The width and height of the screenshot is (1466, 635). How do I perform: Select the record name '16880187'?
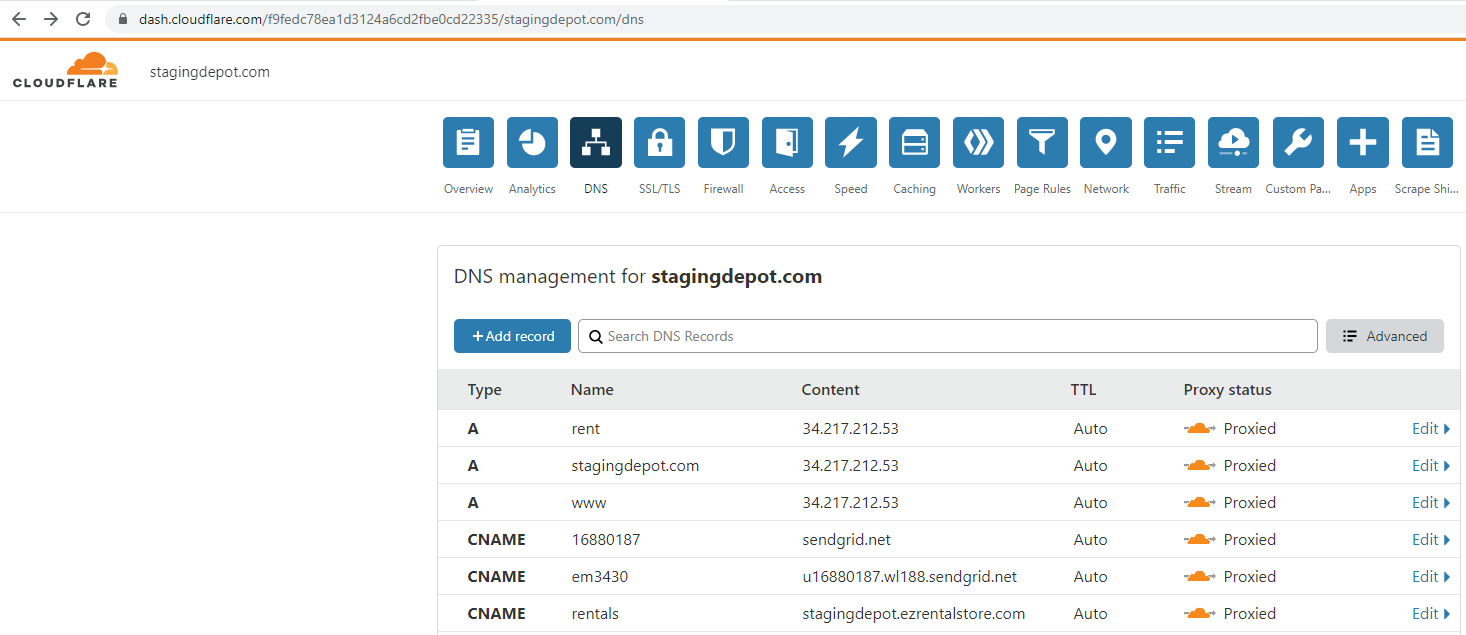click(x=606, y=540)
